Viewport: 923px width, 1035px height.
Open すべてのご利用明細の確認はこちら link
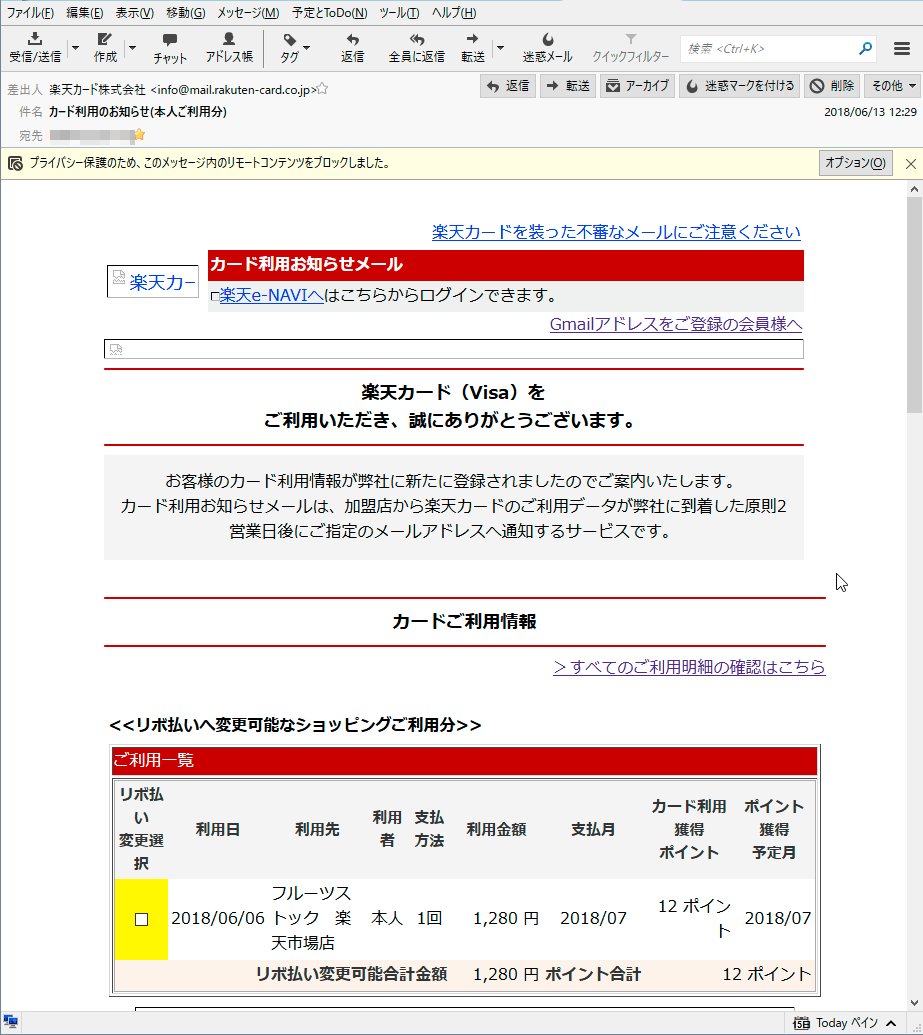[x=689, y=667]
